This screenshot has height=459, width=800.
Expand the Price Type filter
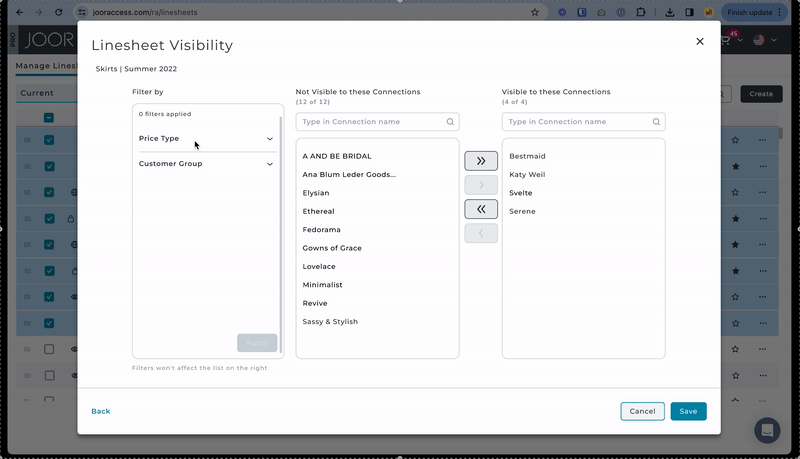coord(206,139)
